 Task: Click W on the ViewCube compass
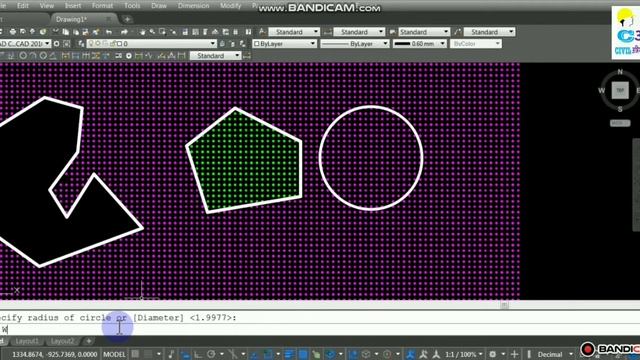point(602,90)
